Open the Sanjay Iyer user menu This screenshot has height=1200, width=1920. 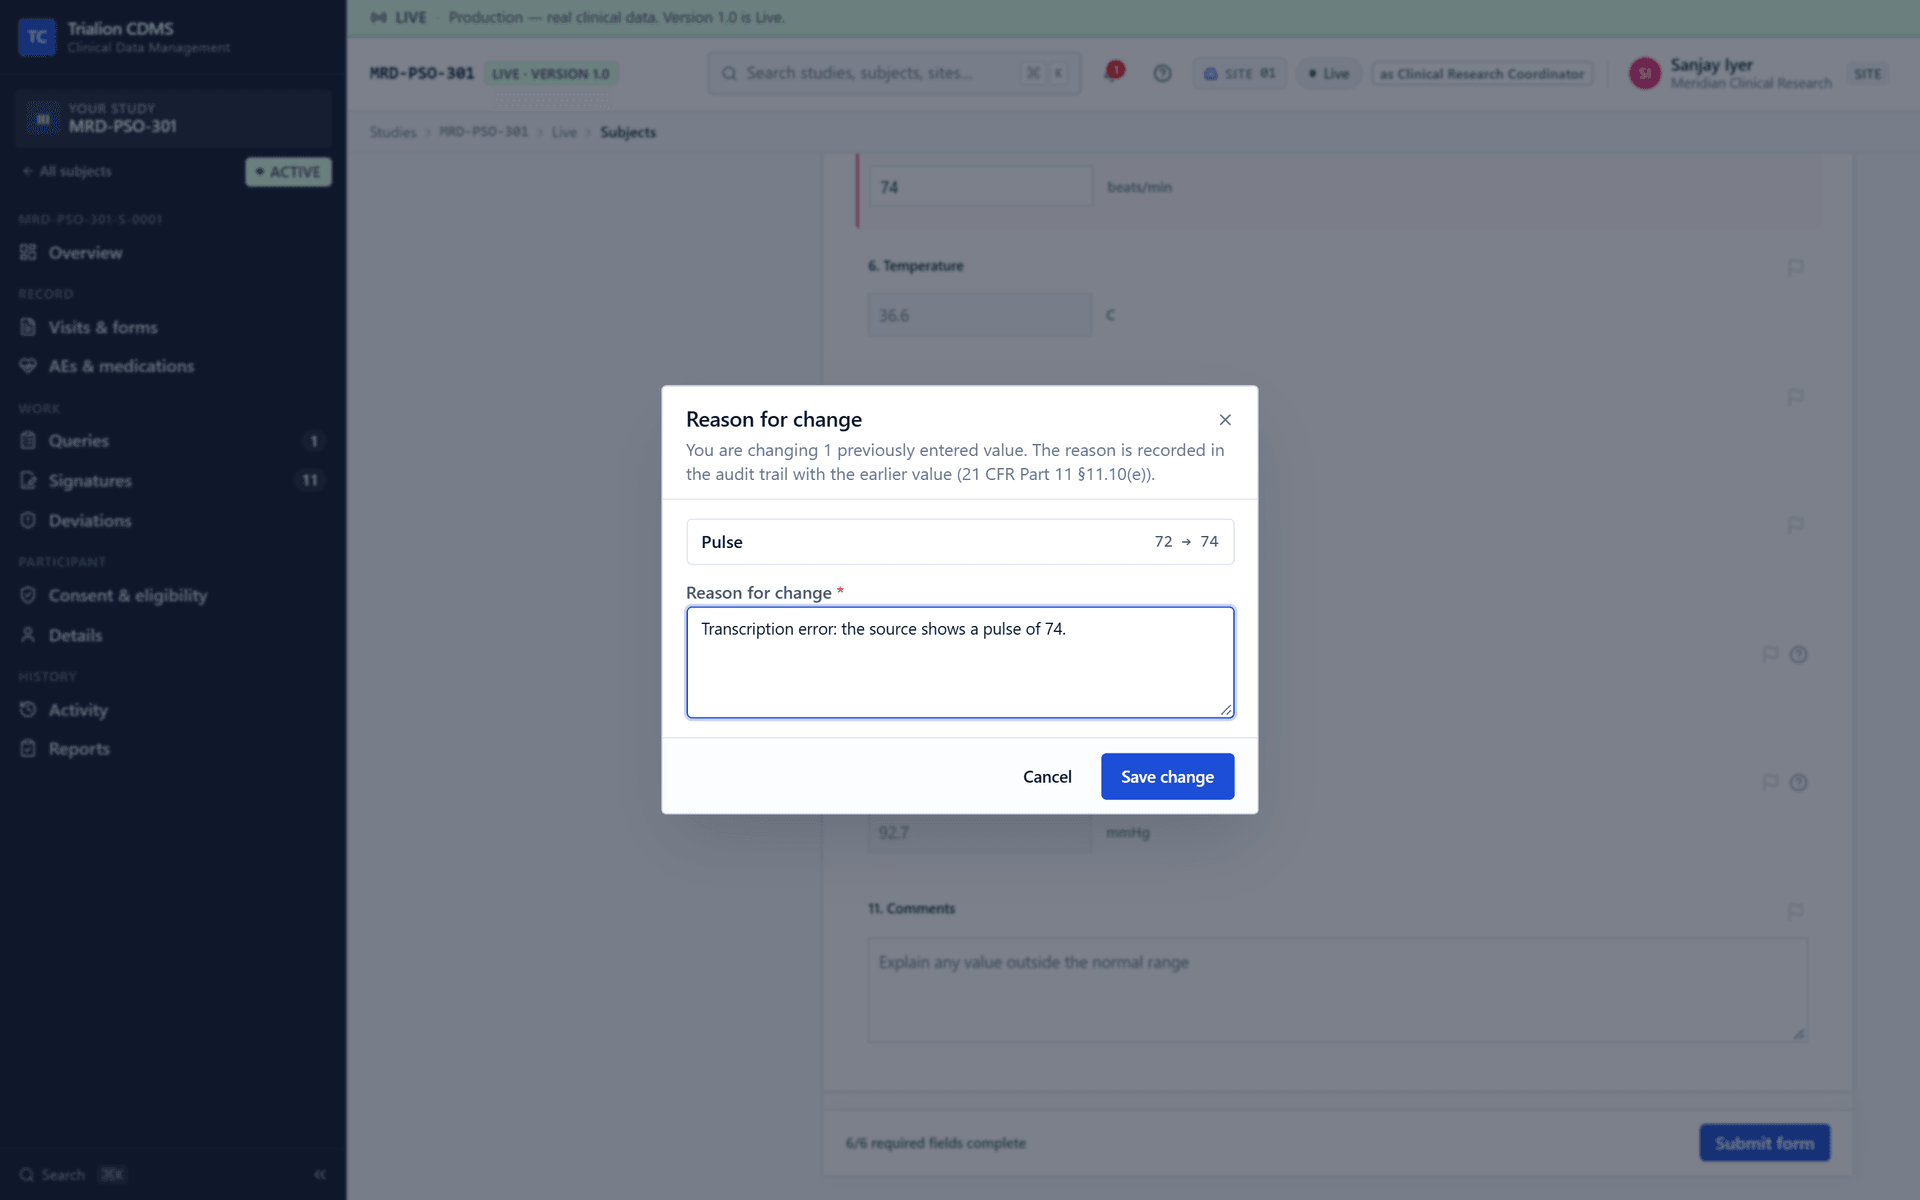pyautogui.click(x=1757, y=73)
